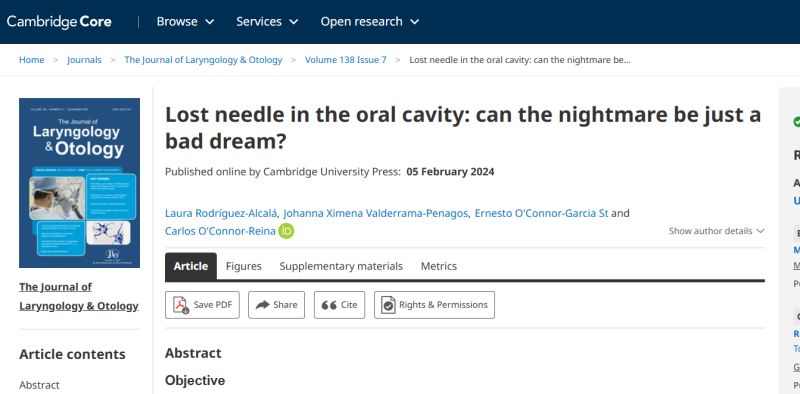Viewport: 800px width, 394px height.
Task: Open the Supplementary materials tab
Action: pyautogui.click(x=341, y=266)
